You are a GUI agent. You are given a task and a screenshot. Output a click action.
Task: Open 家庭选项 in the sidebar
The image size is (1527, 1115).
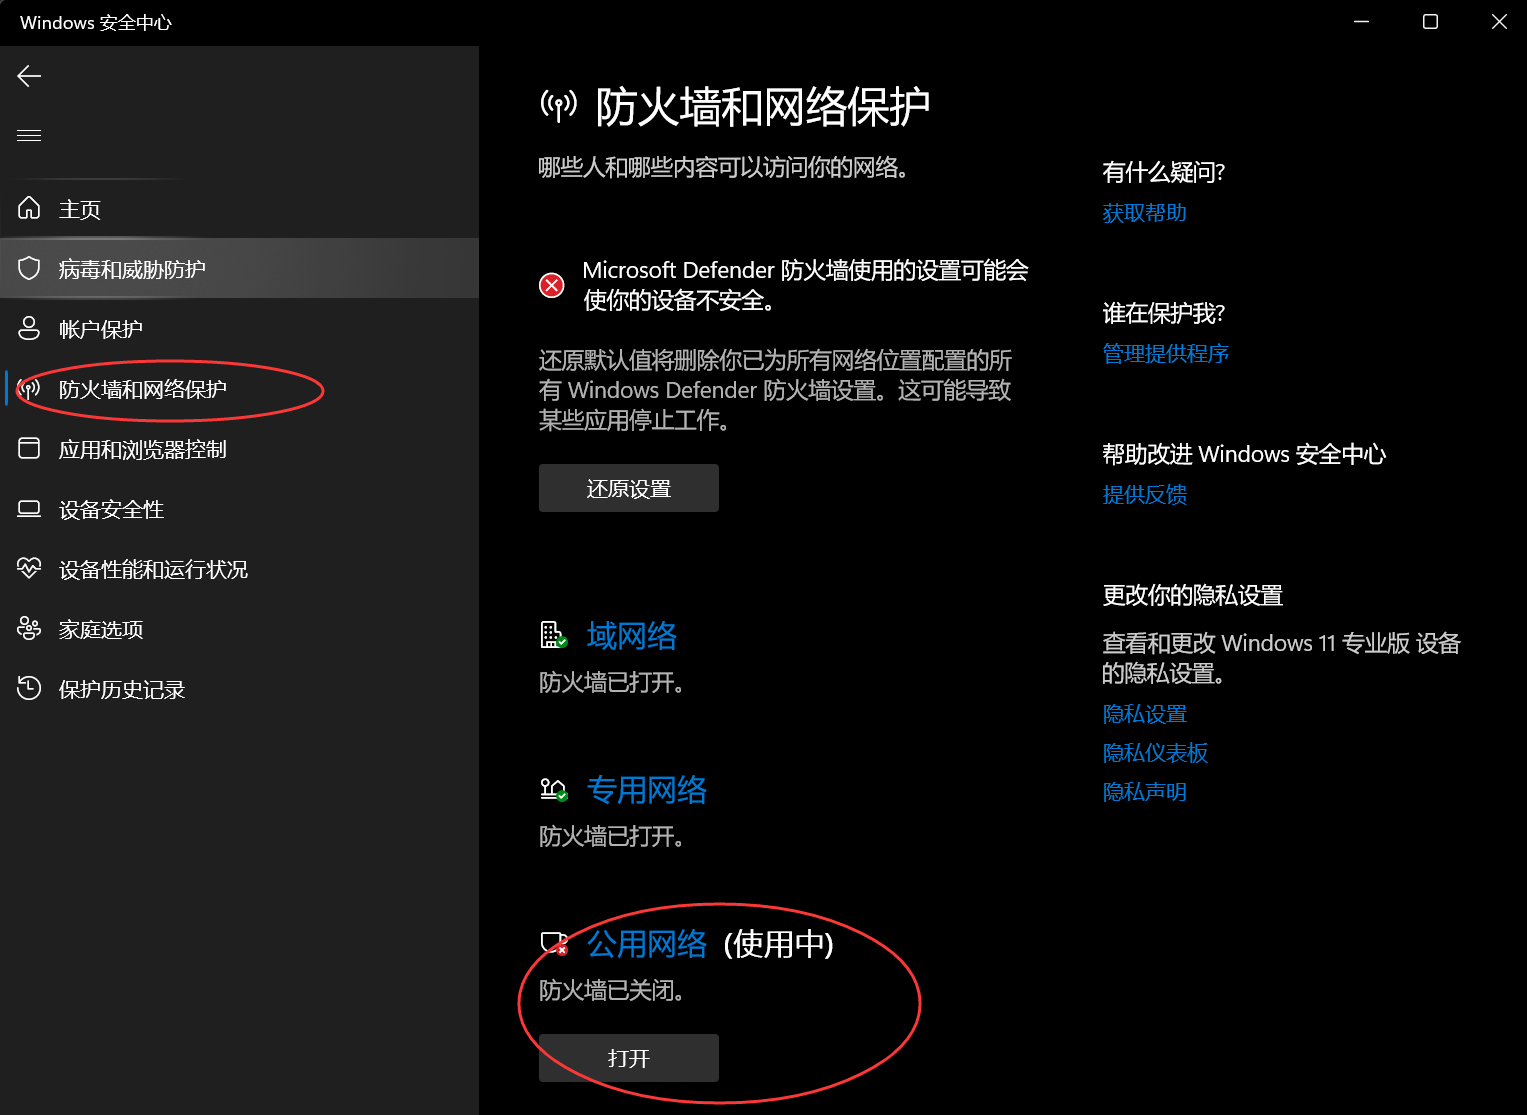click(x=240, y=629)
